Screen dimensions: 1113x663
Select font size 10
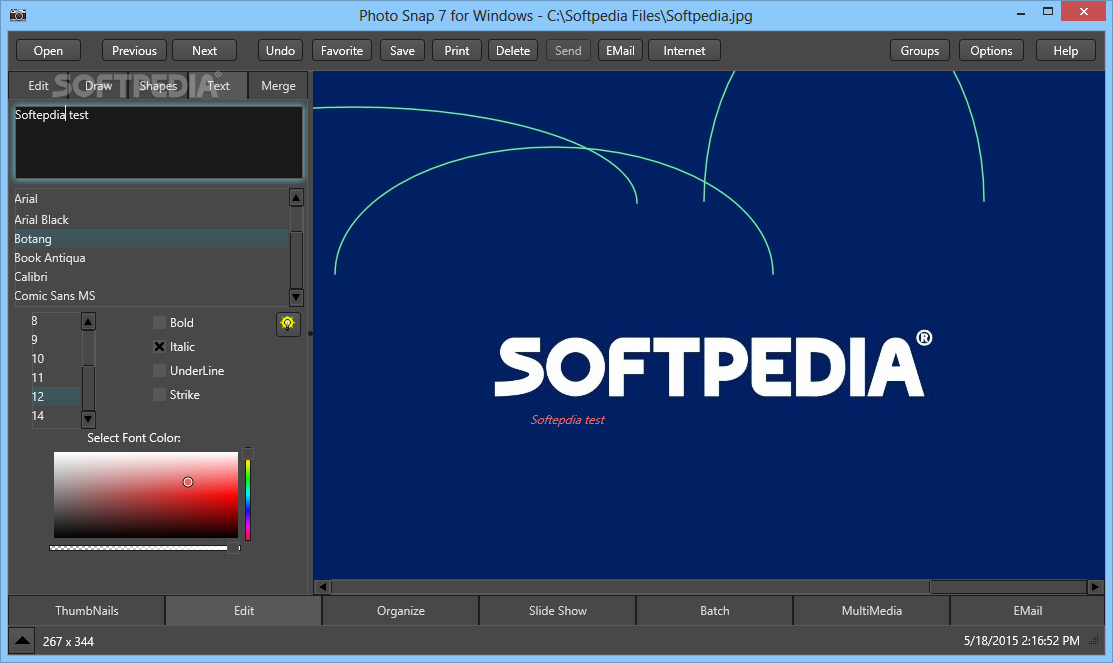pos(55,359)
